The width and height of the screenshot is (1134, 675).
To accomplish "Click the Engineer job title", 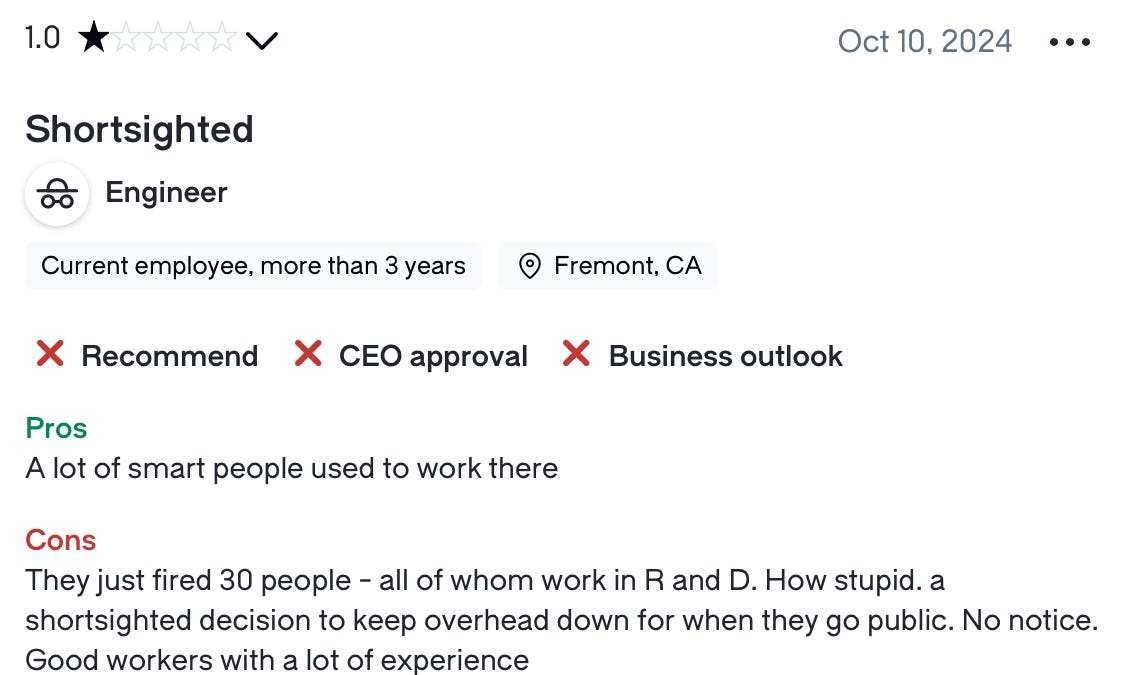I will tap(166, 192).
